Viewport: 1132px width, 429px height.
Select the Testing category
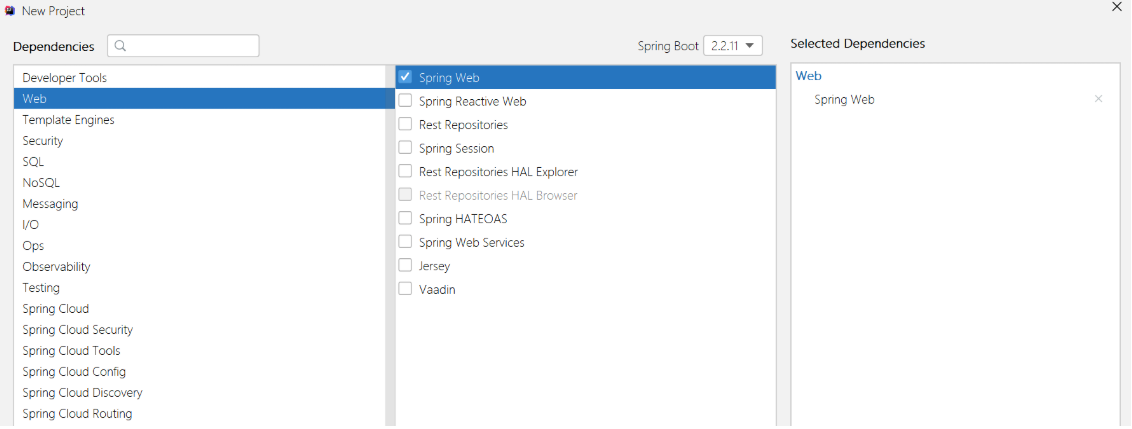[200, 287]
